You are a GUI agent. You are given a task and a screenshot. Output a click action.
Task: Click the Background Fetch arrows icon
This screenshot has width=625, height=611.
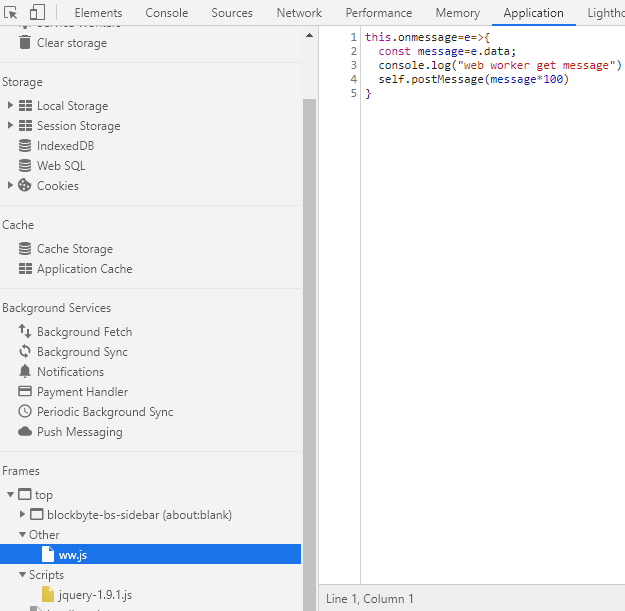(x=25, y=332)
